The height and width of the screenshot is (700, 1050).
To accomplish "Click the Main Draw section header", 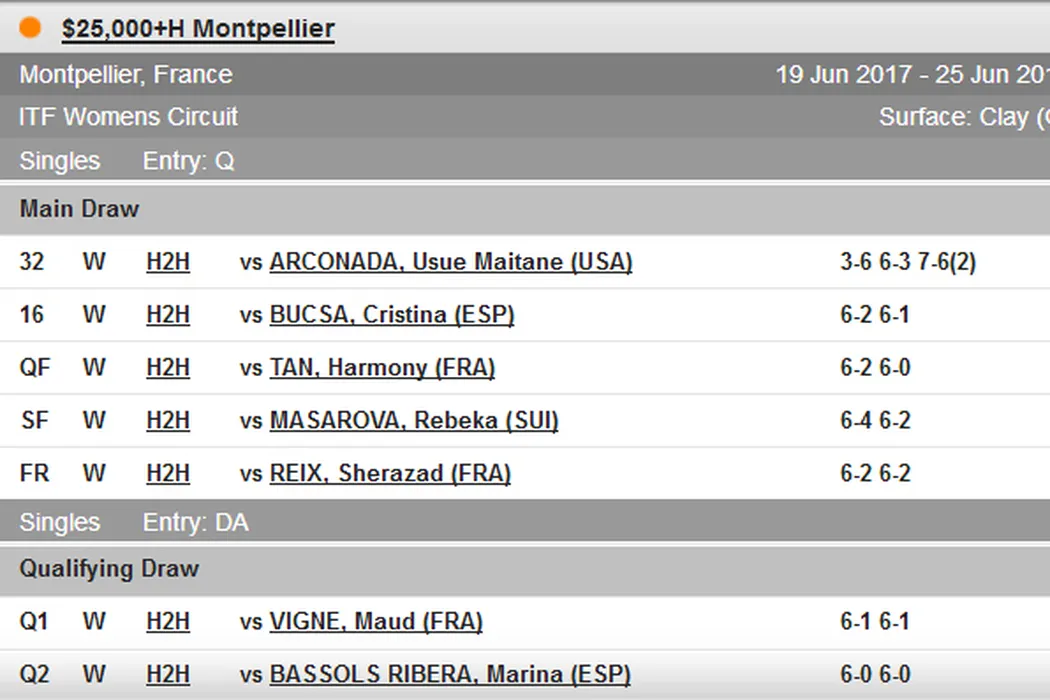I will (79, 209).
